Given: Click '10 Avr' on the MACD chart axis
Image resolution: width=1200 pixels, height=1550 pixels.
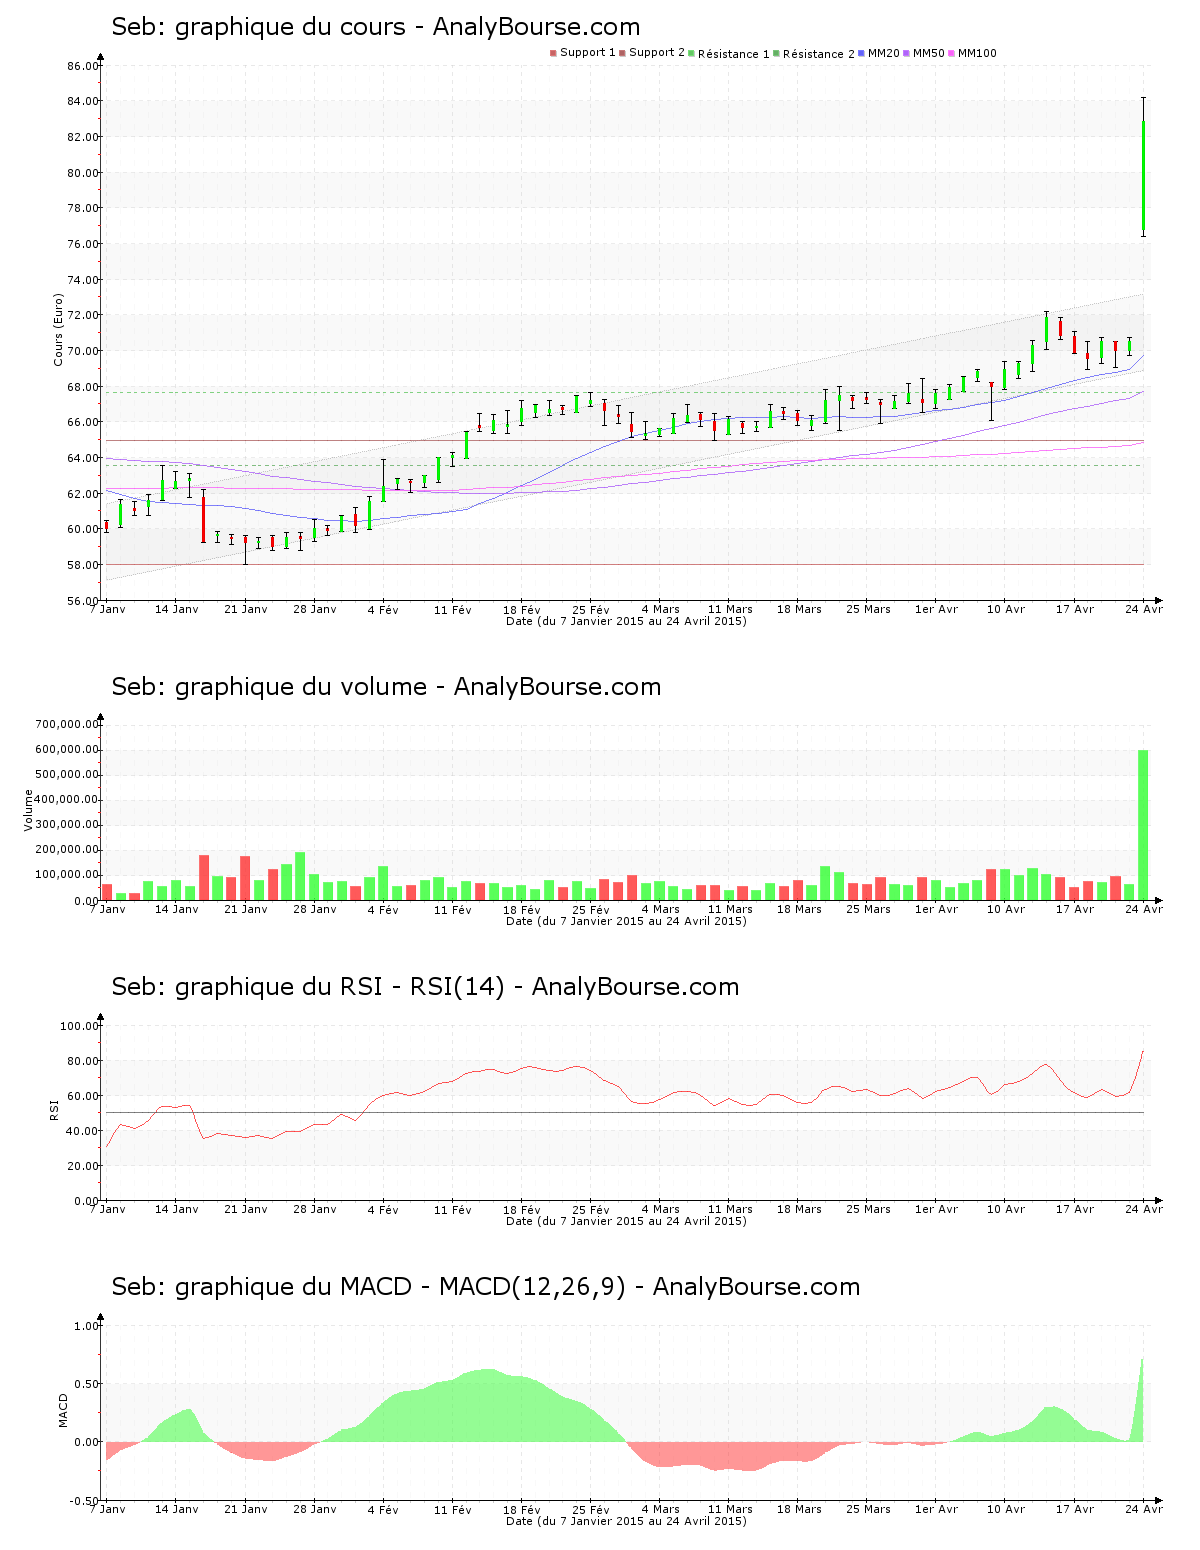Looking at the screenshot, I should (1006, 1509).
